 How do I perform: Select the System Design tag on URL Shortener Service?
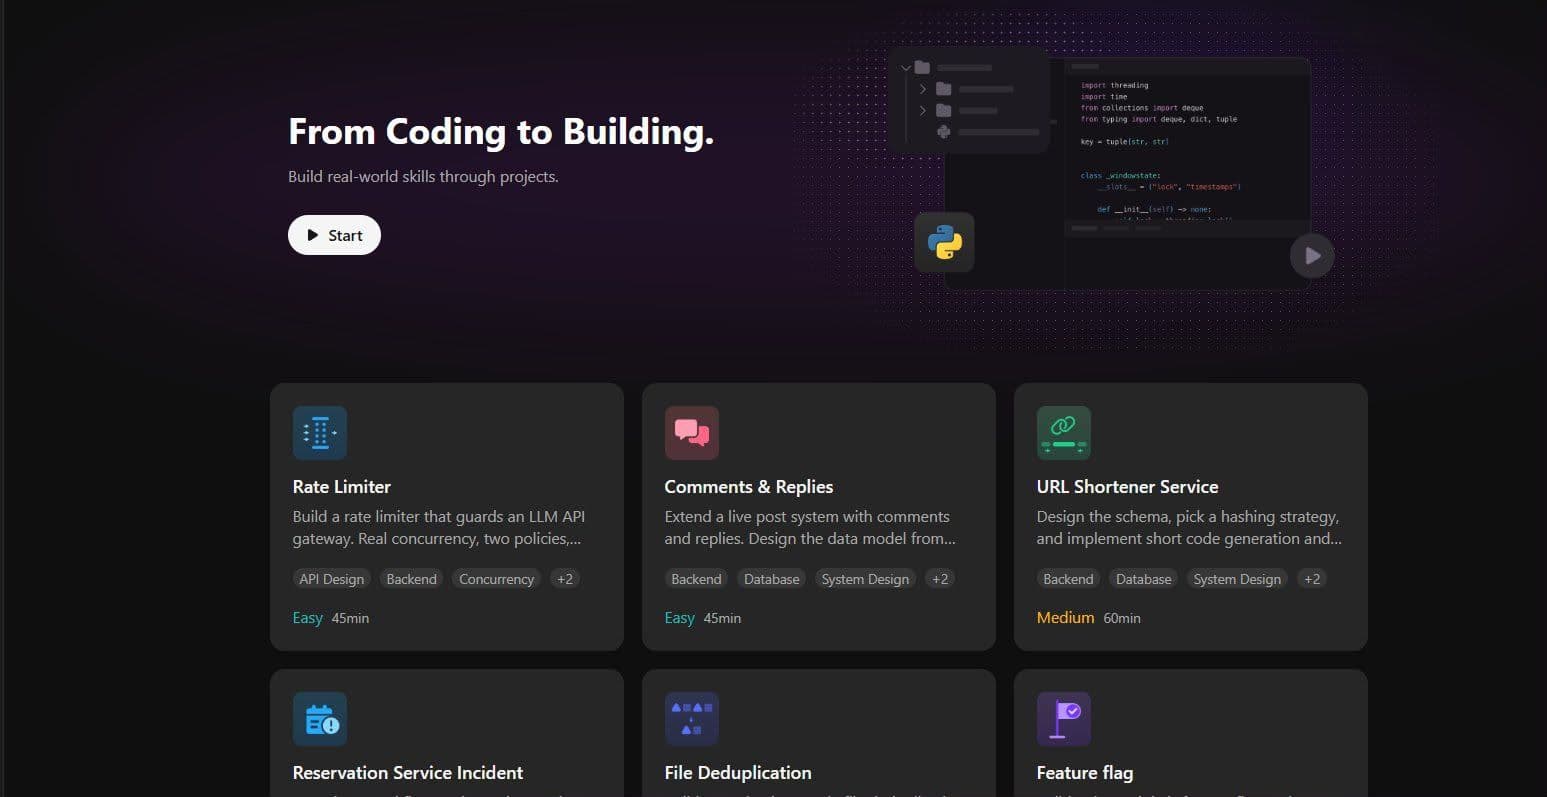(1237, 579)
